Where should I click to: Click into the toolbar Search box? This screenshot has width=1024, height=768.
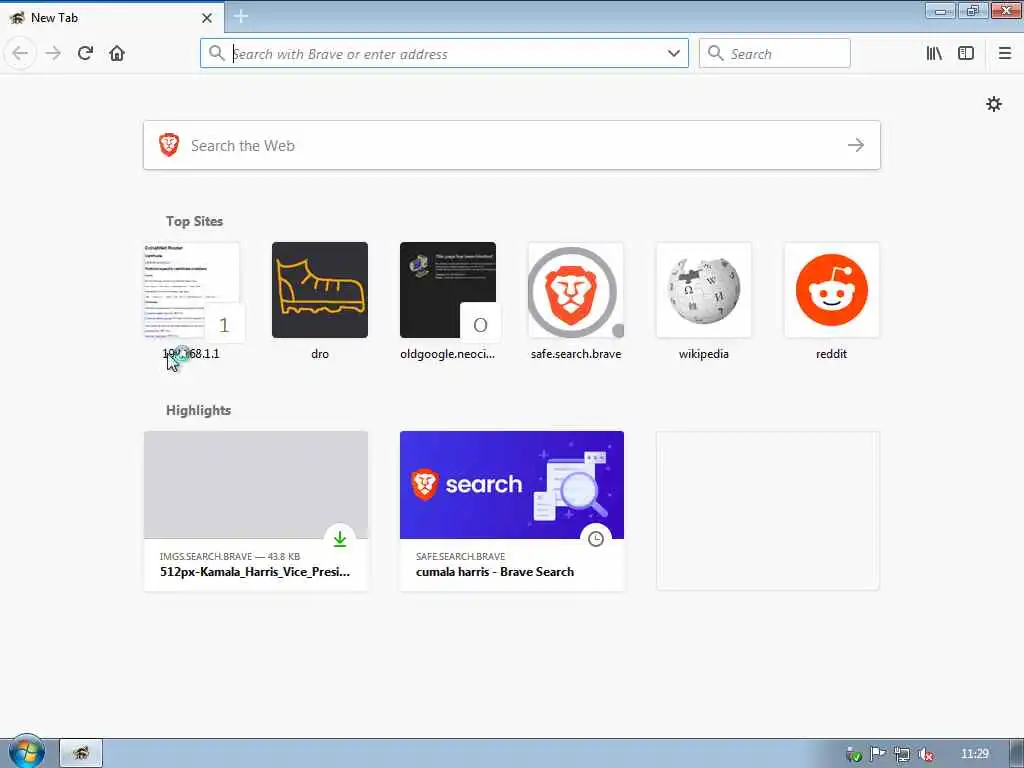(x=775, y=54)
